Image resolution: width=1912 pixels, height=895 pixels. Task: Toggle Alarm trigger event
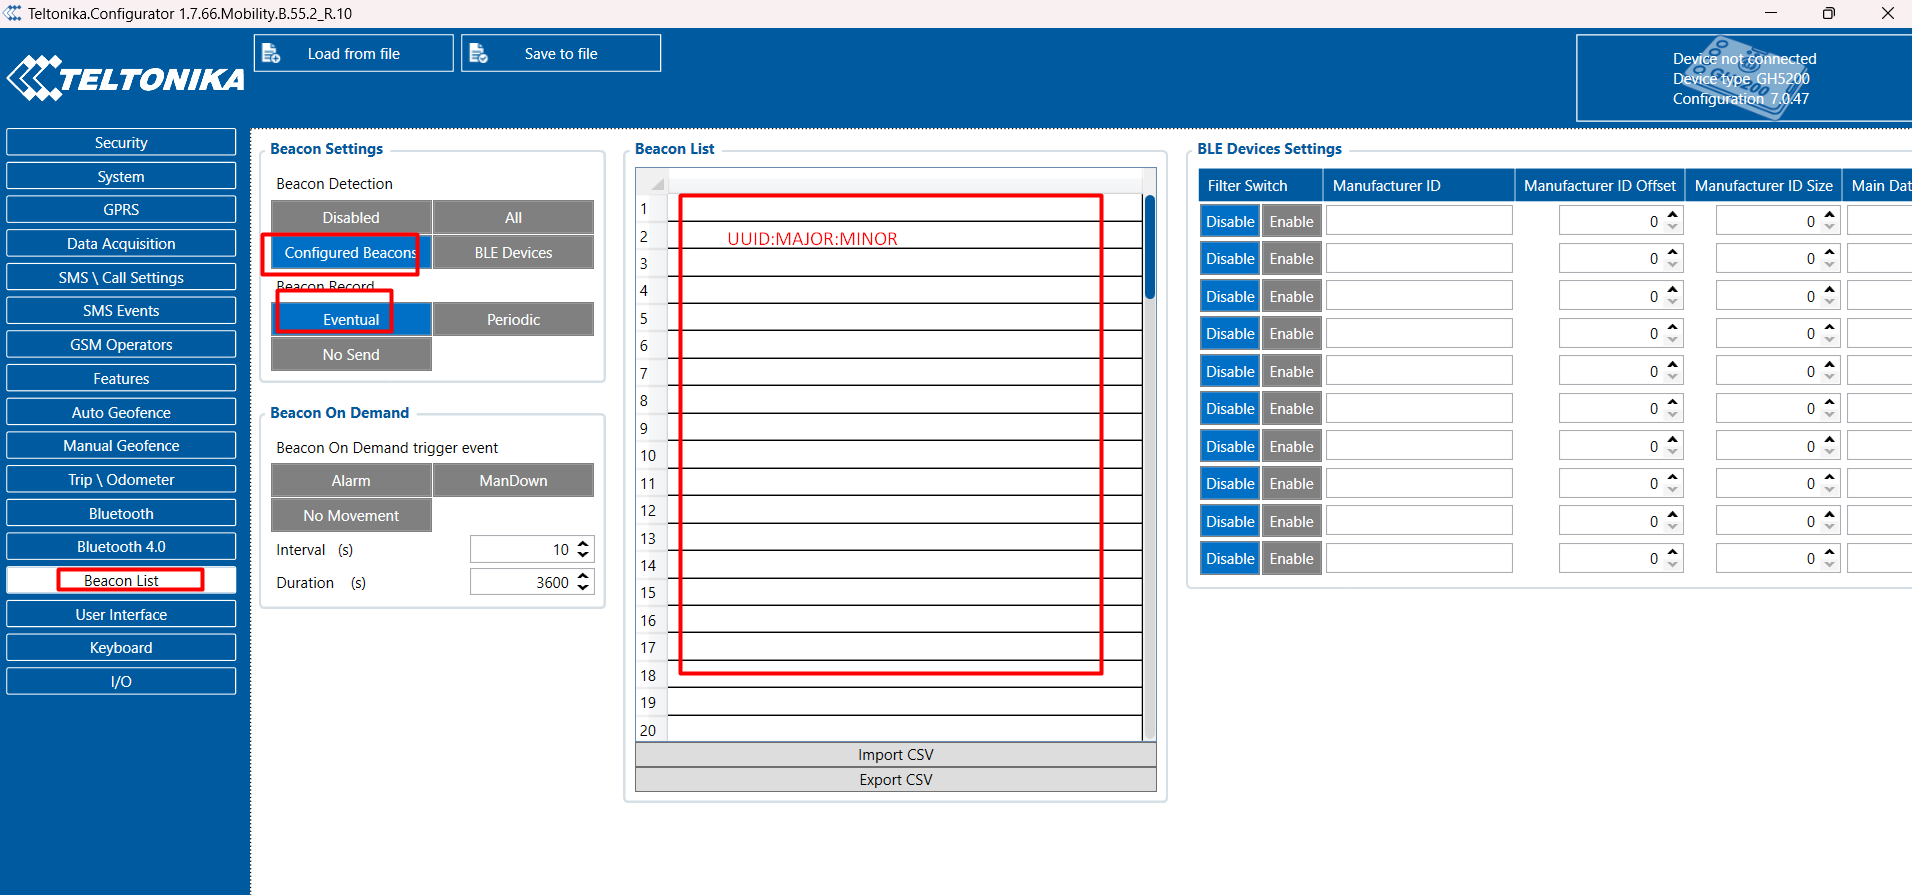tap(351, 480)
